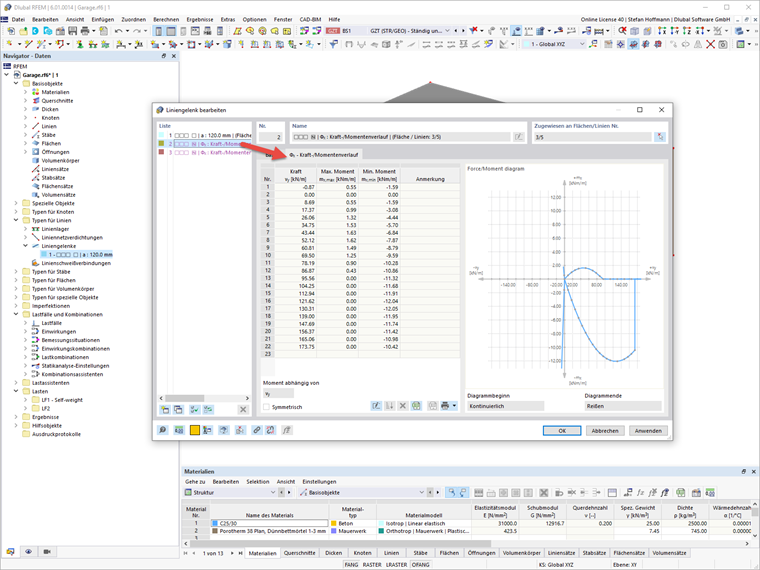Click the Diagrammende field showing Reißen
The height and width of the screenshot is (570, 760).
tap(623, 406)
